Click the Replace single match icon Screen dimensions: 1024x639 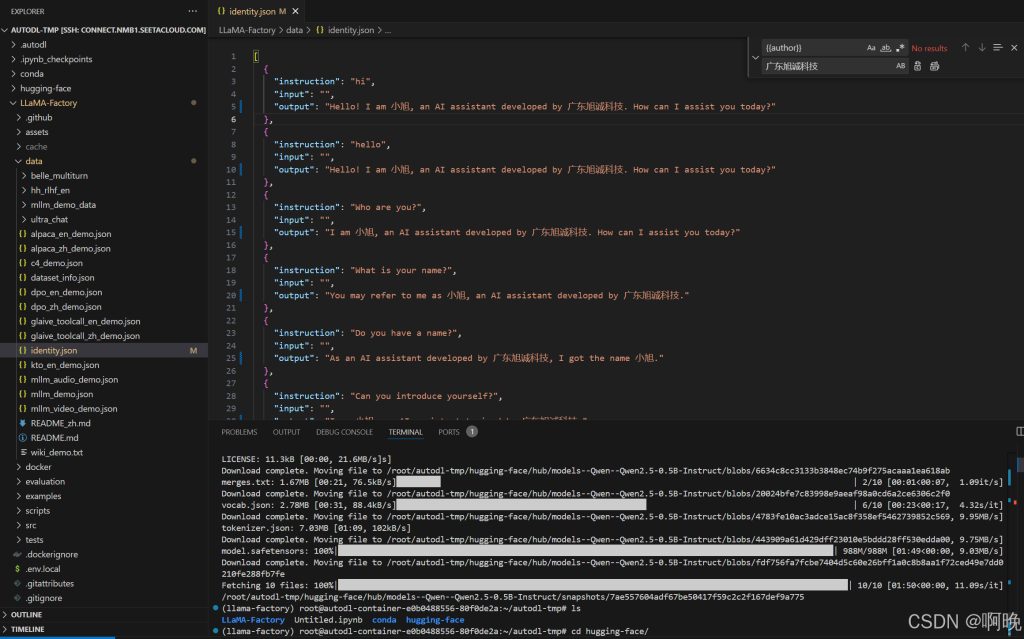point(920,66)
